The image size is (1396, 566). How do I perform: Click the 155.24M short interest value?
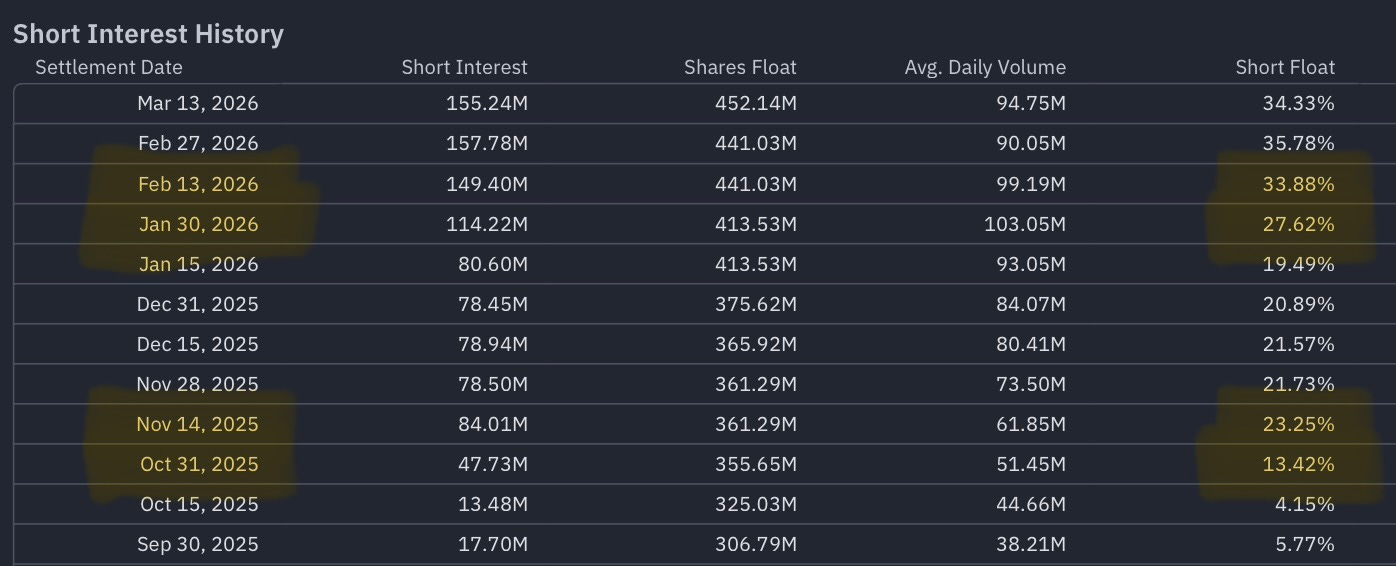485,104
